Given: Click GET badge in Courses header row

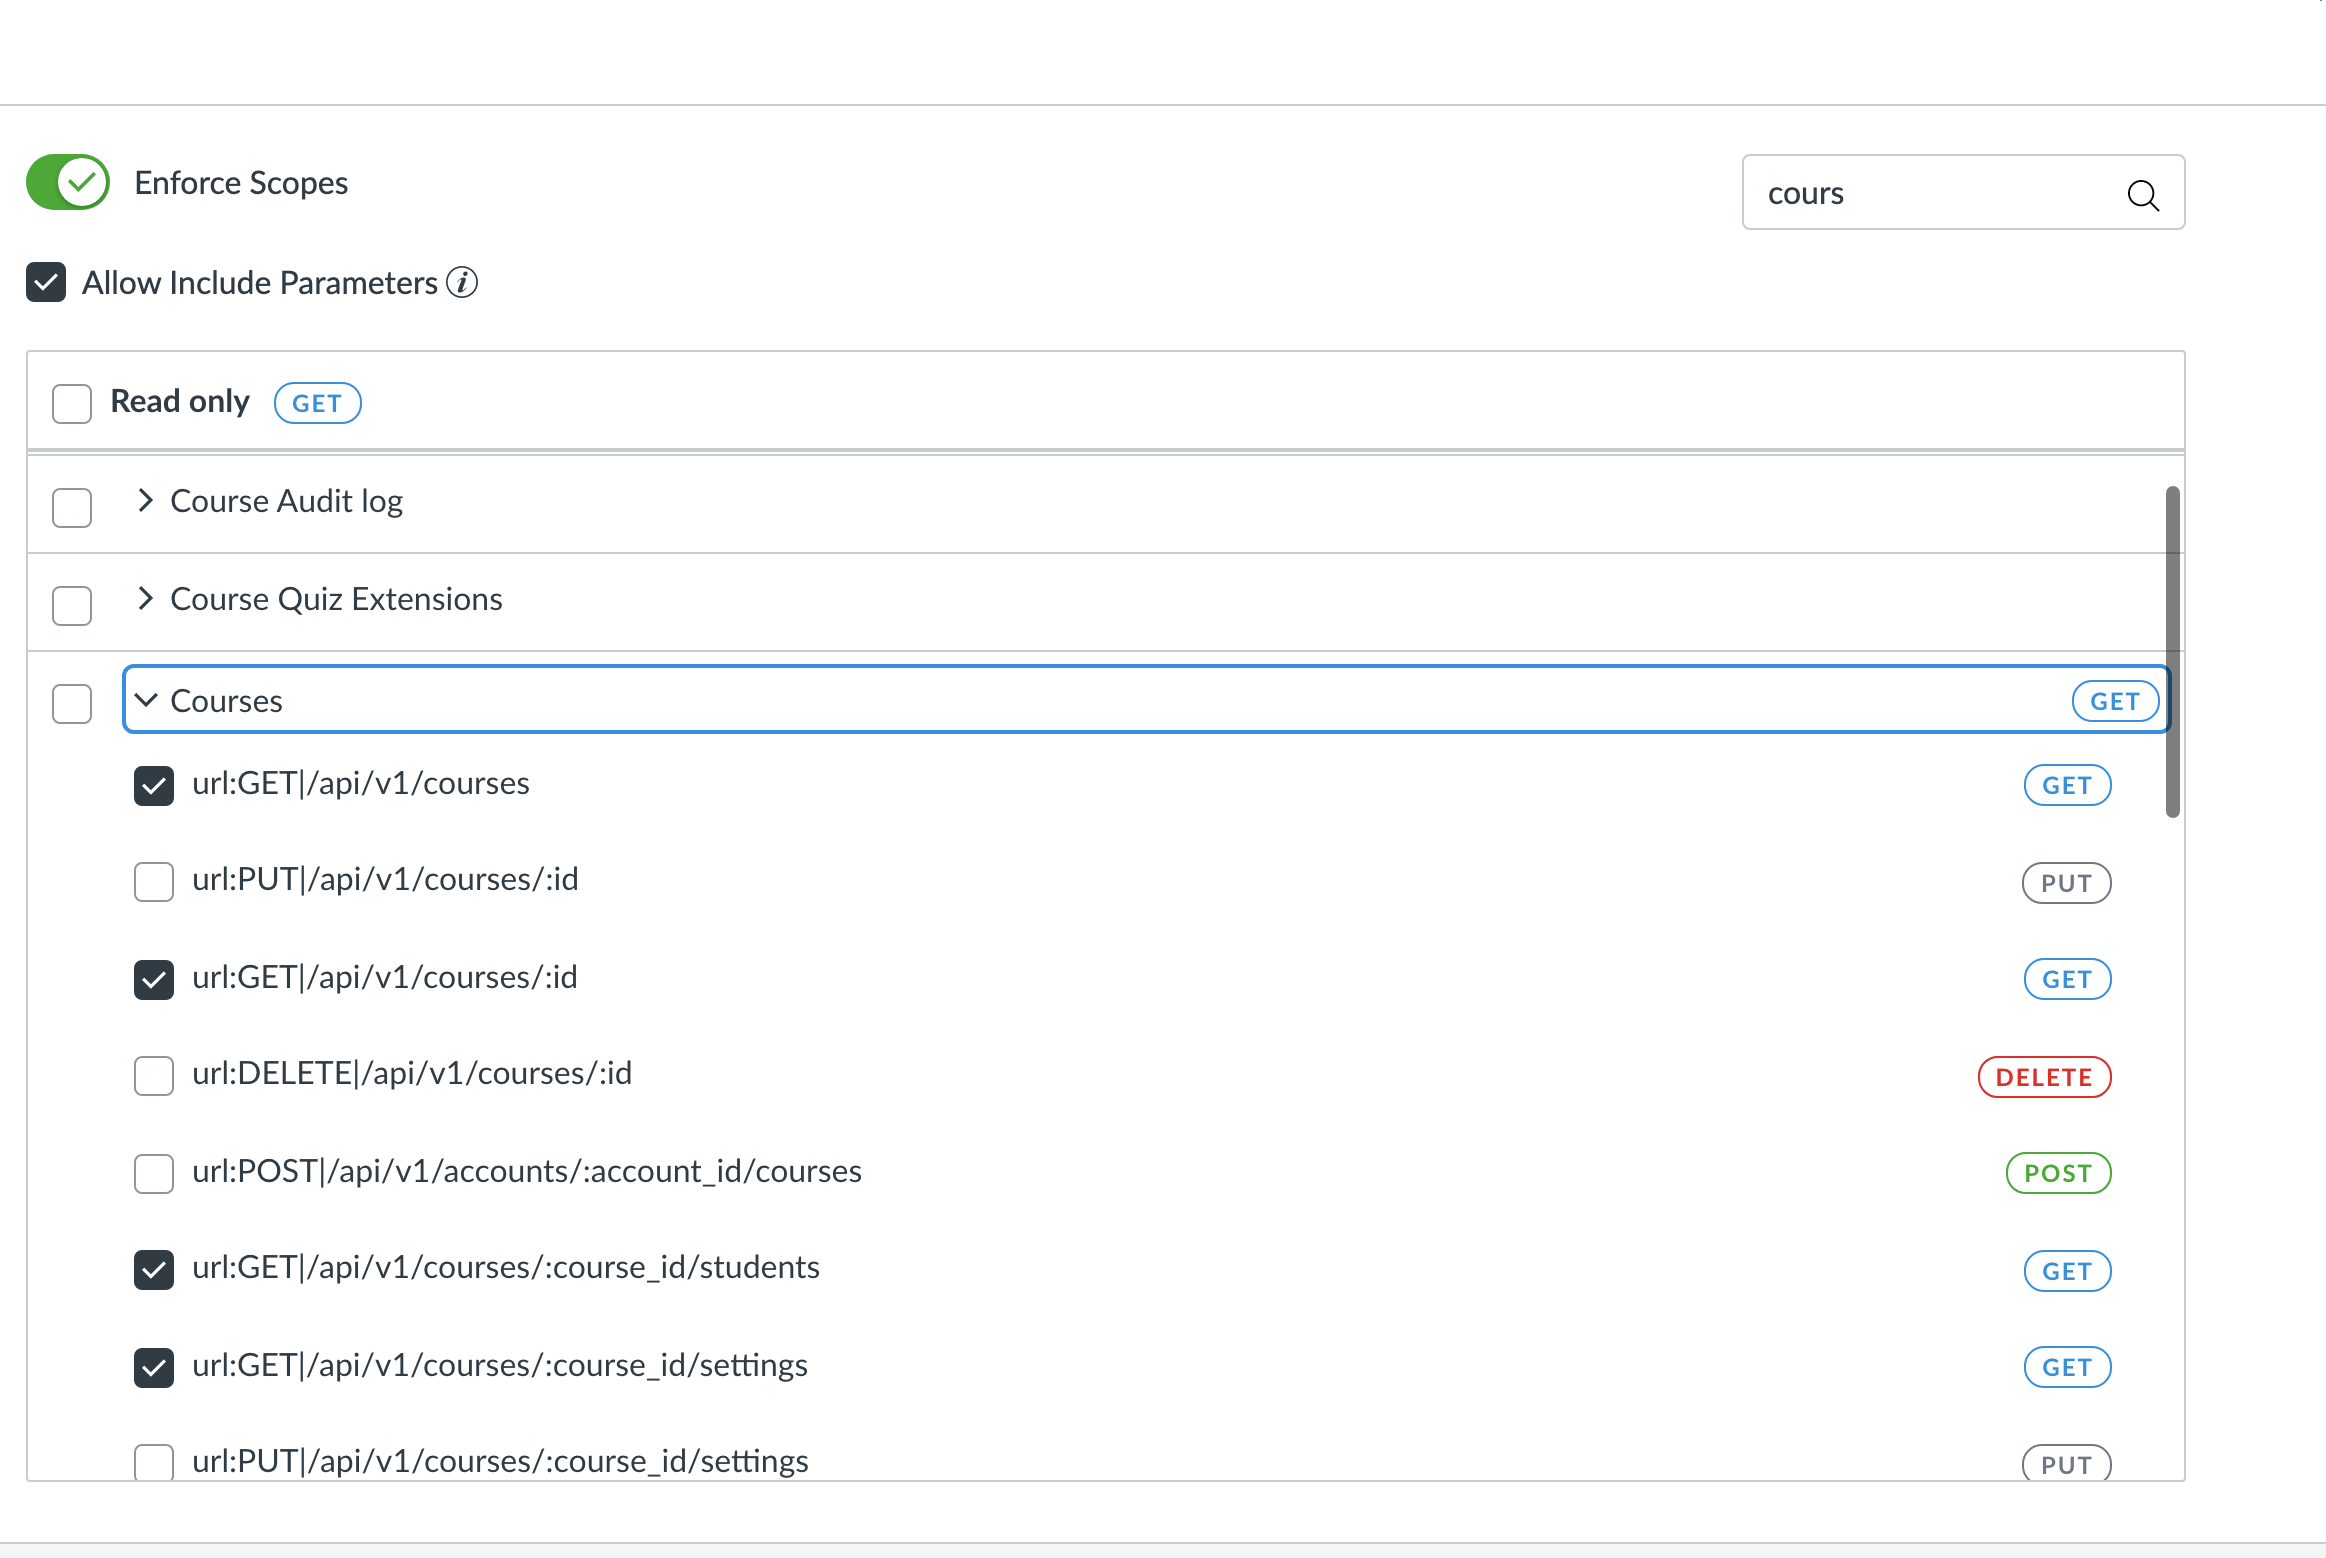Looking at the screenshot, I should (x=2114, y=701).
